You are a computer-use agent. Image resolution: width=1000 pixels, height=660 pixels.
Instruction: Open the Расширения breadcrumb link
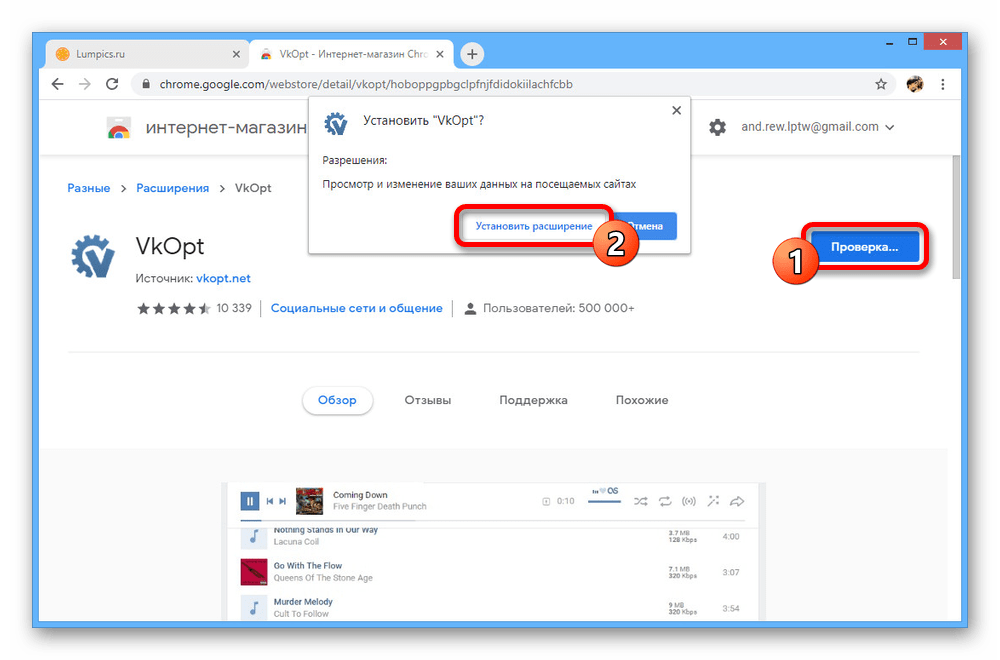point(172,188)
